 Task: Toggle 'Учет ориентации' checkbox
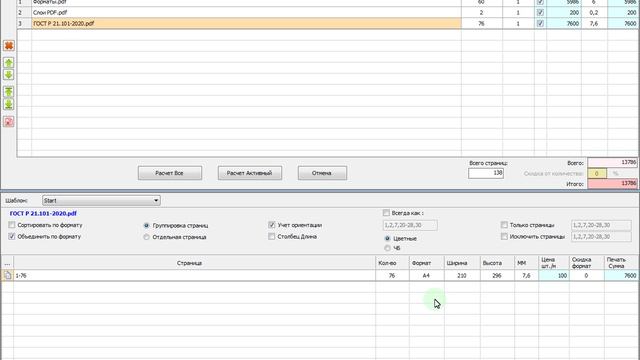coord(272,225)
